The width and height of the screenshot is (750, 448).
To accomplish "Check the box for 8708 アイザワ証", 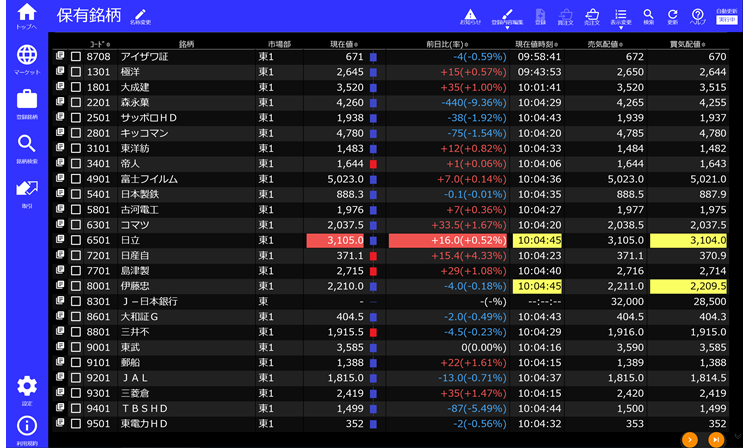I will pos(76,57).
